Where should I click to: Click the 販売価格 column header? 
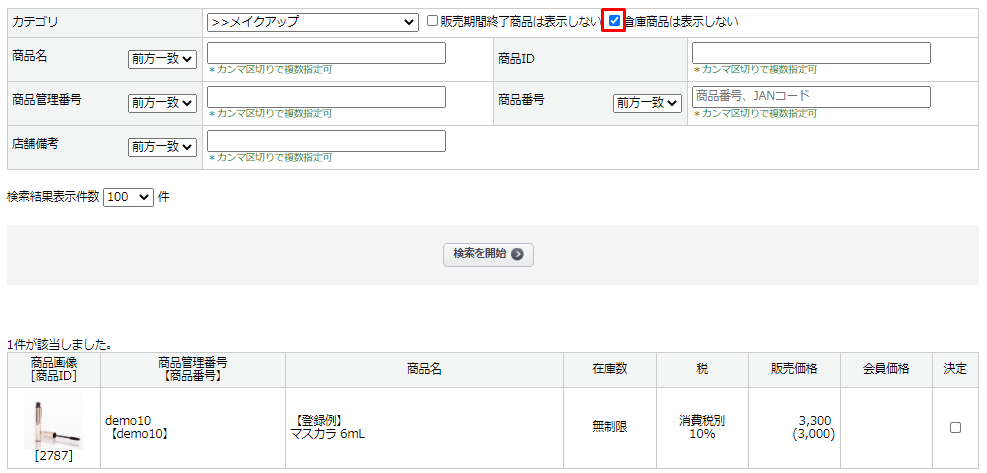pos(794,370)
